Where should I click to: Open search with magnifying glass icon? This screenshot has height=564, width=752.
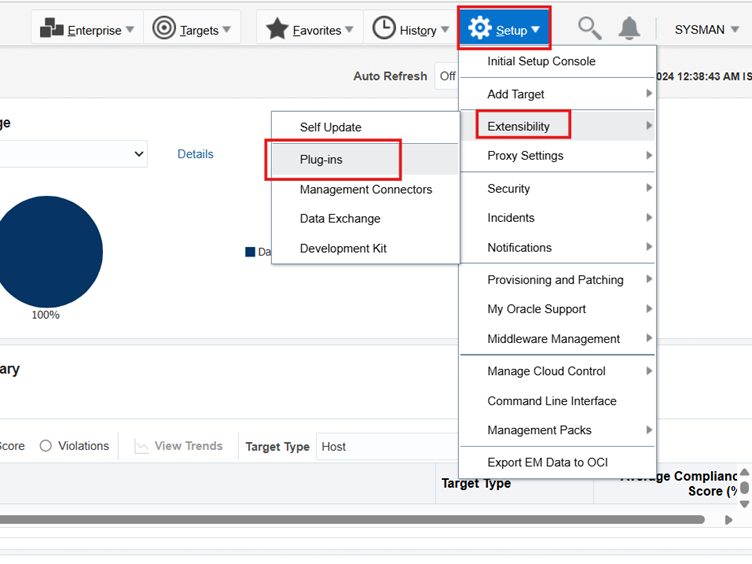click(x=590, y=29)
